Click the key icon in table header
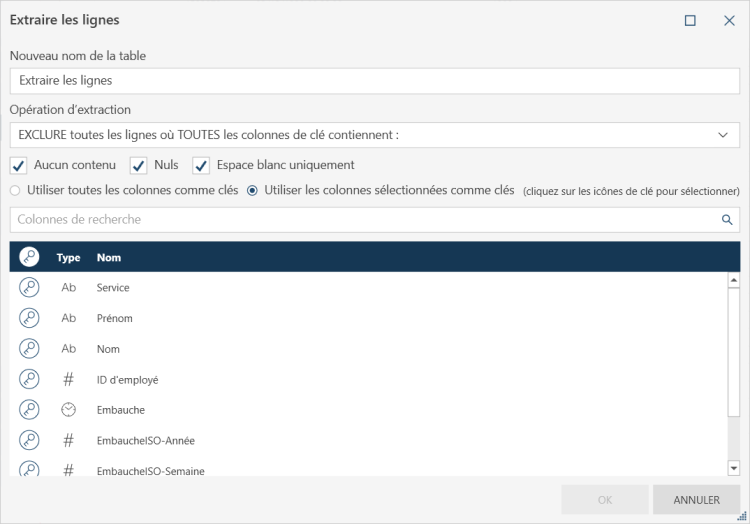This screenshot has width=750, height=524. (x=29, y=257)
